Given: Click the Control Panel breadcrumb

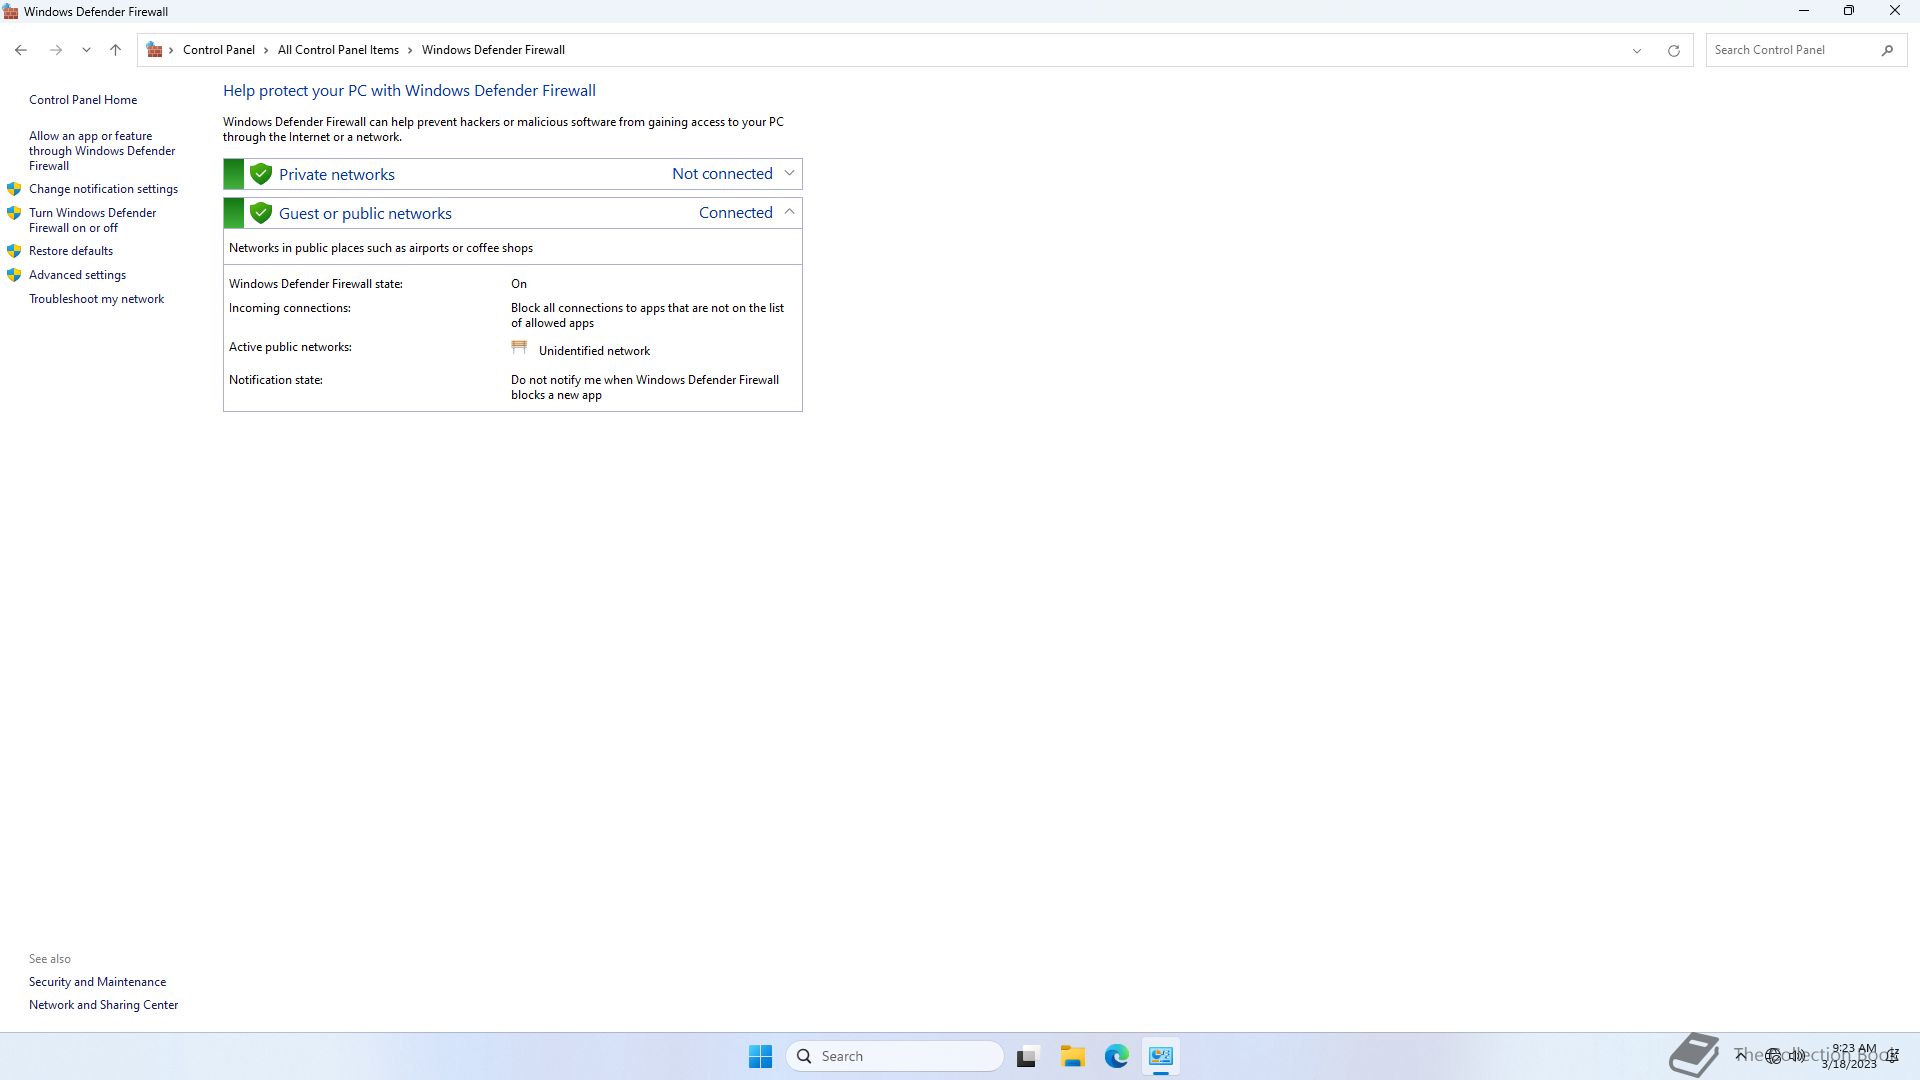Looking at the screenshot, I should coord(218,50).
